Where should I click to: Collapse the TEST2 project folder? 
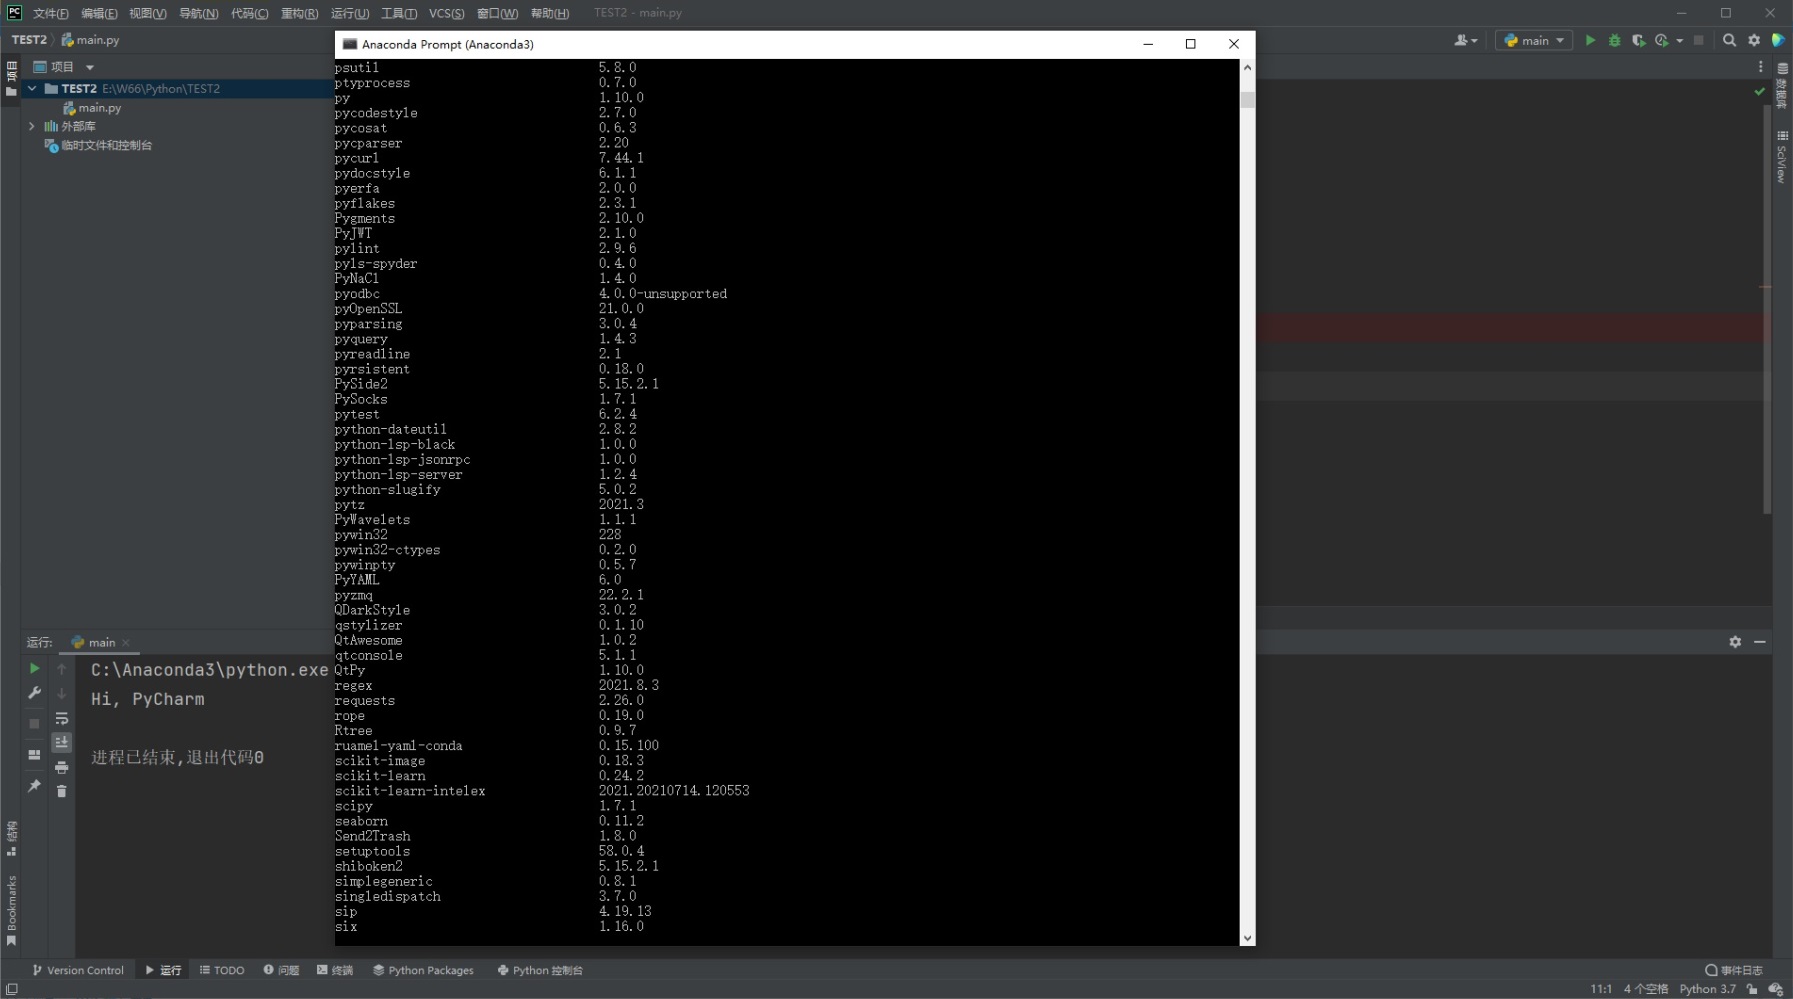coord(32,88)
